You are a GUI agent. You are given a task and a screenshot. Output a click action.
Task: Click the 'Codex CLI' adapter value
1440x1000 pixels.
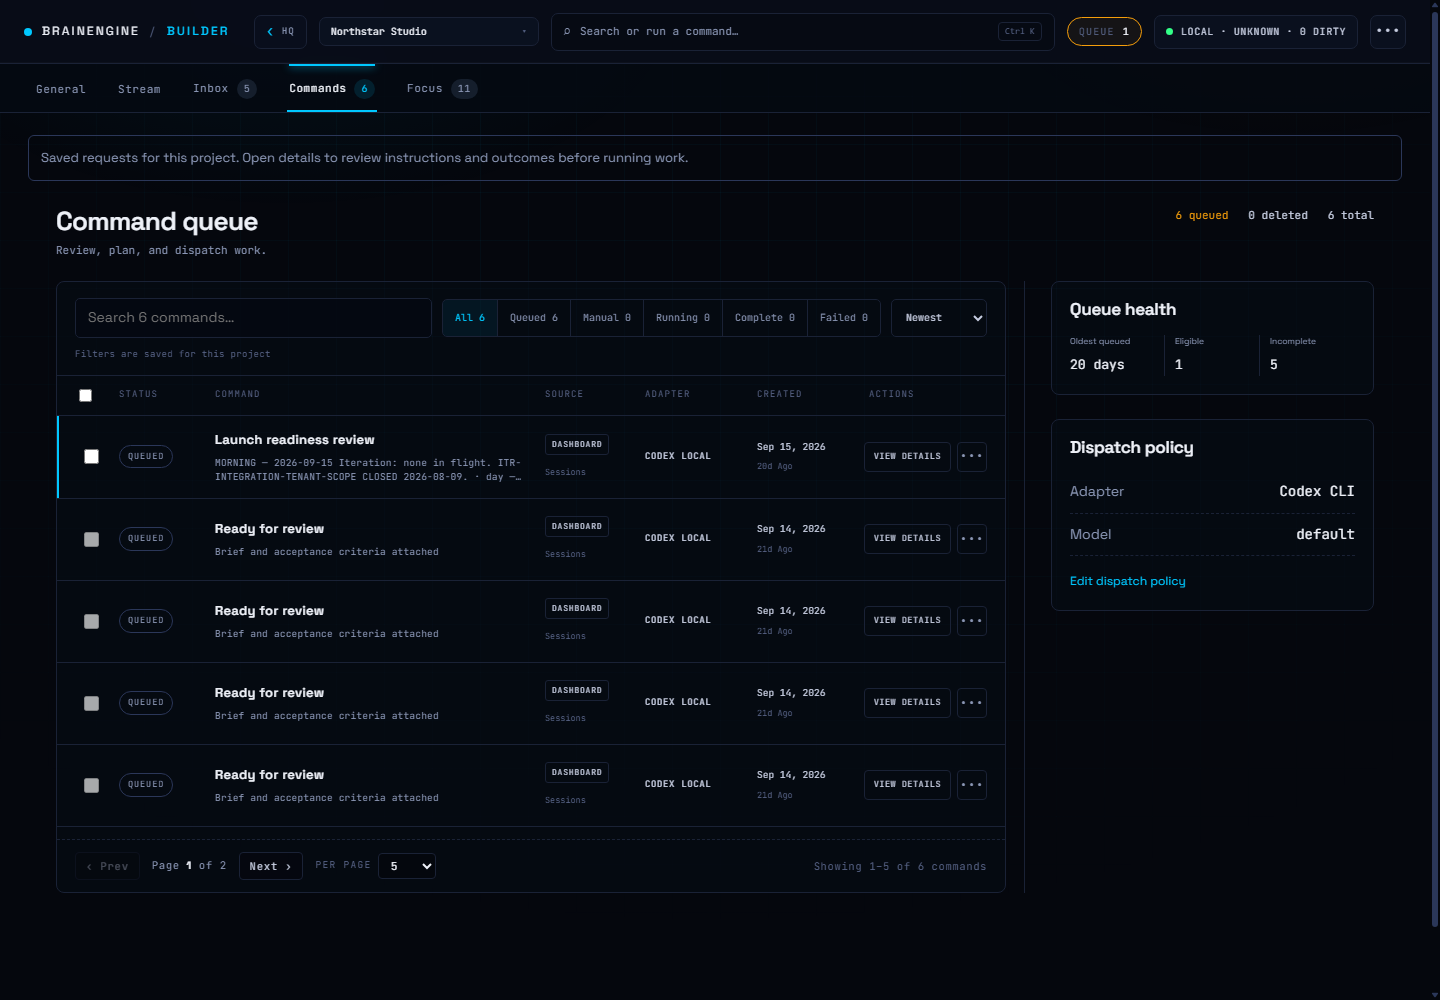coord(1317,492)
